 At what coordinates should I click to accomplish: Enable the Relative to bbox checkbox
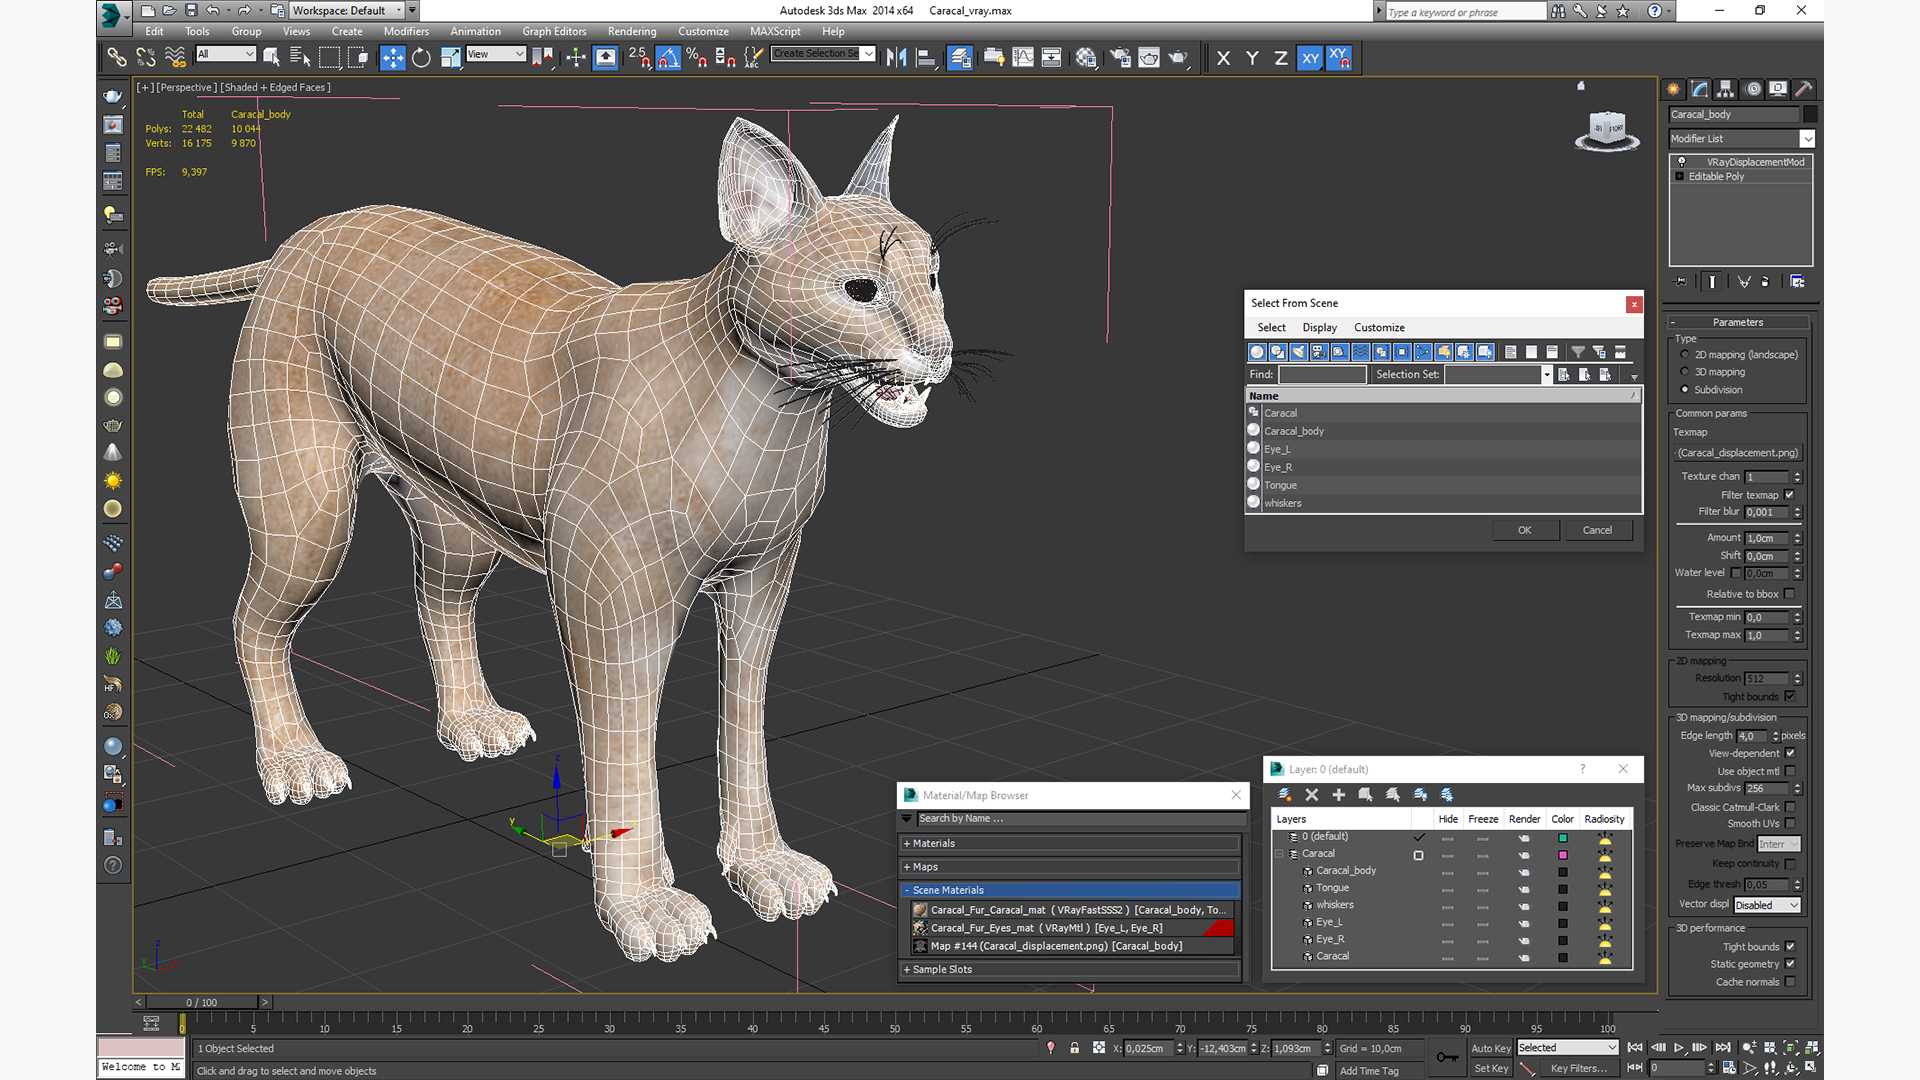pyautogui.click(x=1789, y=594)
